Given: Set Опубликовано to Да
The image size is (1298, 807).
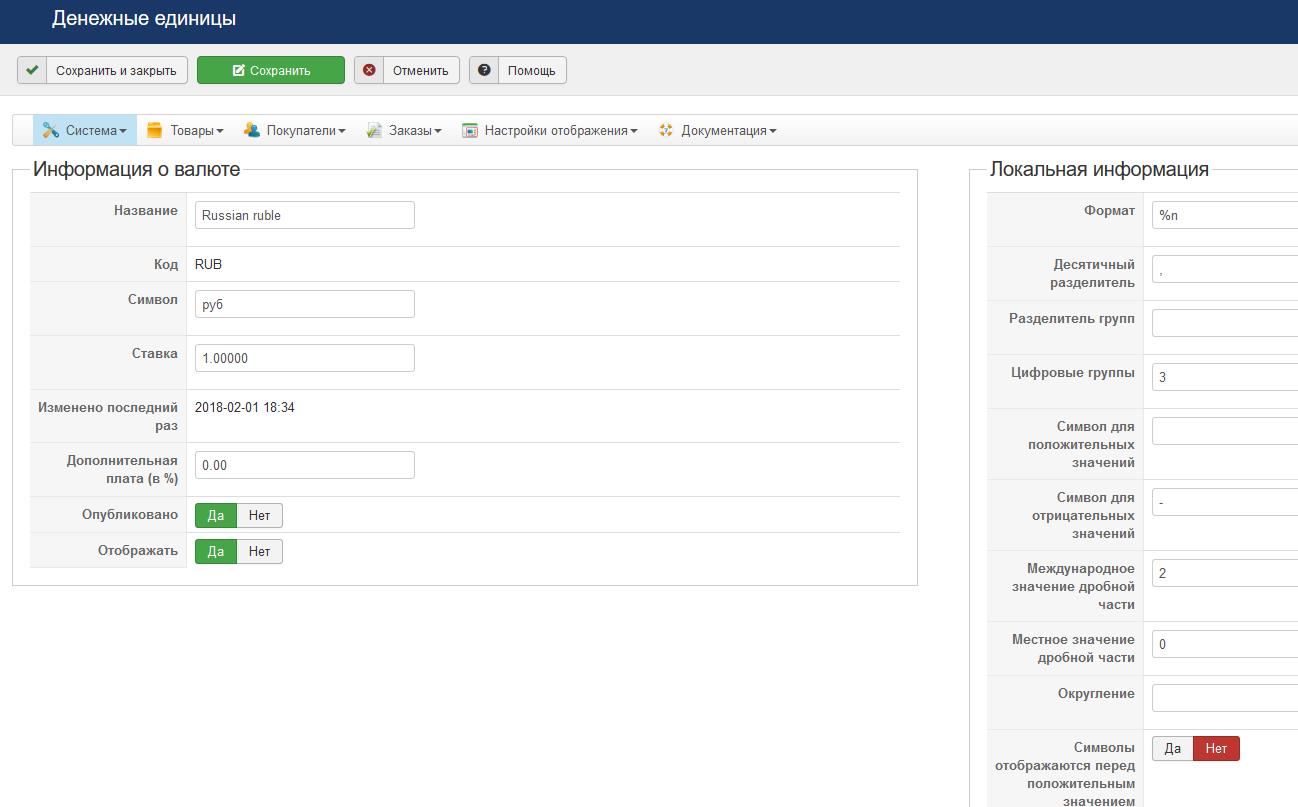Looking at the screenshot, I should (216, 516).
